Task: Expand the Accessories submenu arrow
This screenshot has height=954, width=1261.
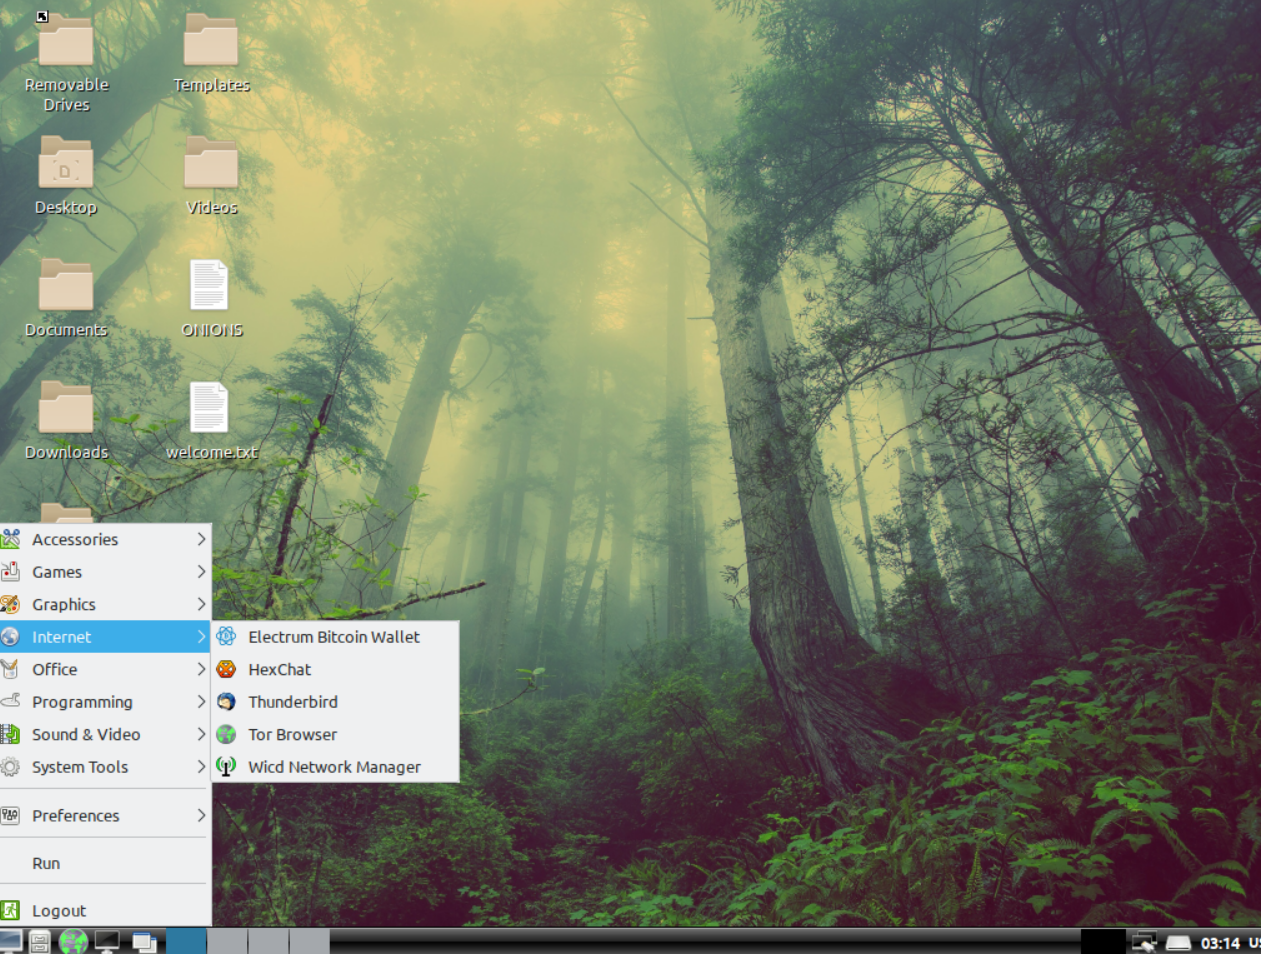Action: click(x=201, y=539)
